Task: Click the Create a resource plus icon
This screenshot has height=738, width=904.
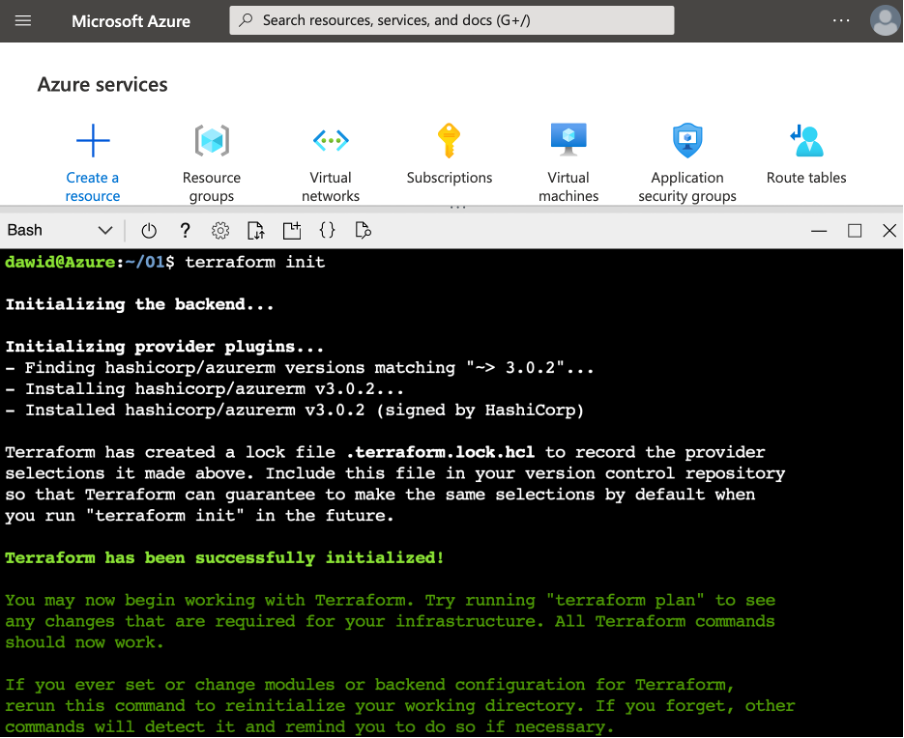Action: click(93, 140)
